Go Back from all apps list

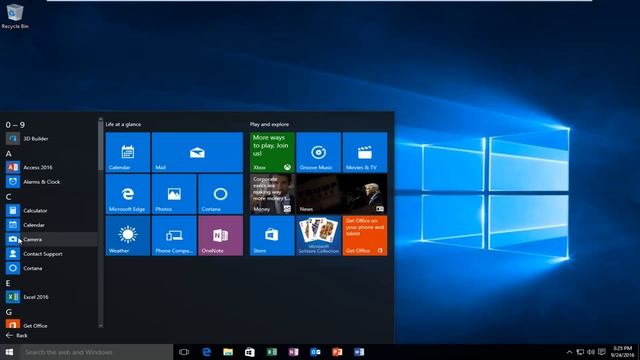coord(17,336)
